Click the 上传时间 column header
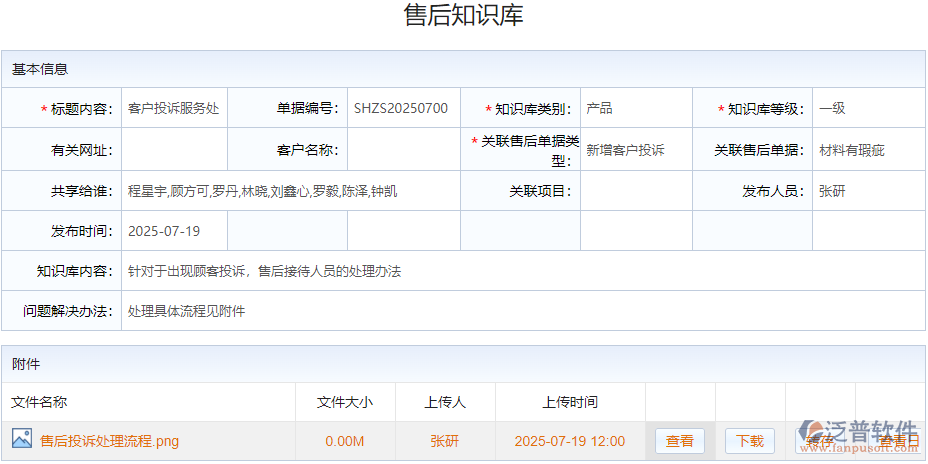The height and width of the screenshot is (464, 928). (570, 402)
